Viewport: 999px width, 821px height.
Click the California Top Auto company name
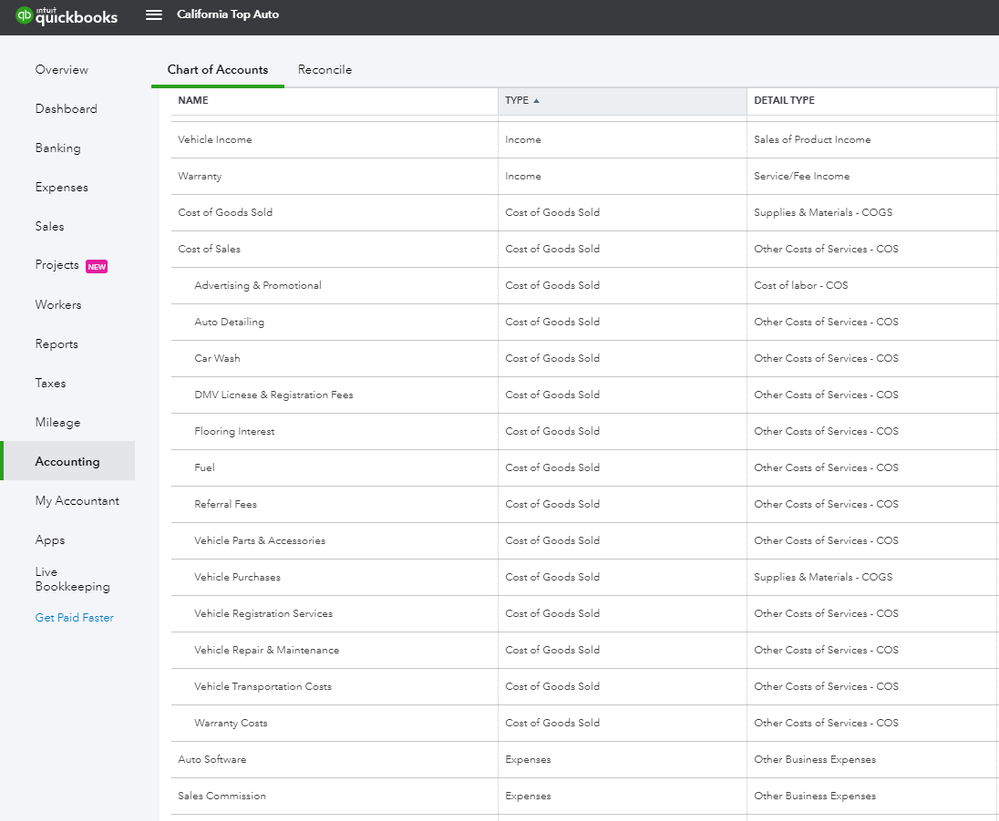coord(228,15)
